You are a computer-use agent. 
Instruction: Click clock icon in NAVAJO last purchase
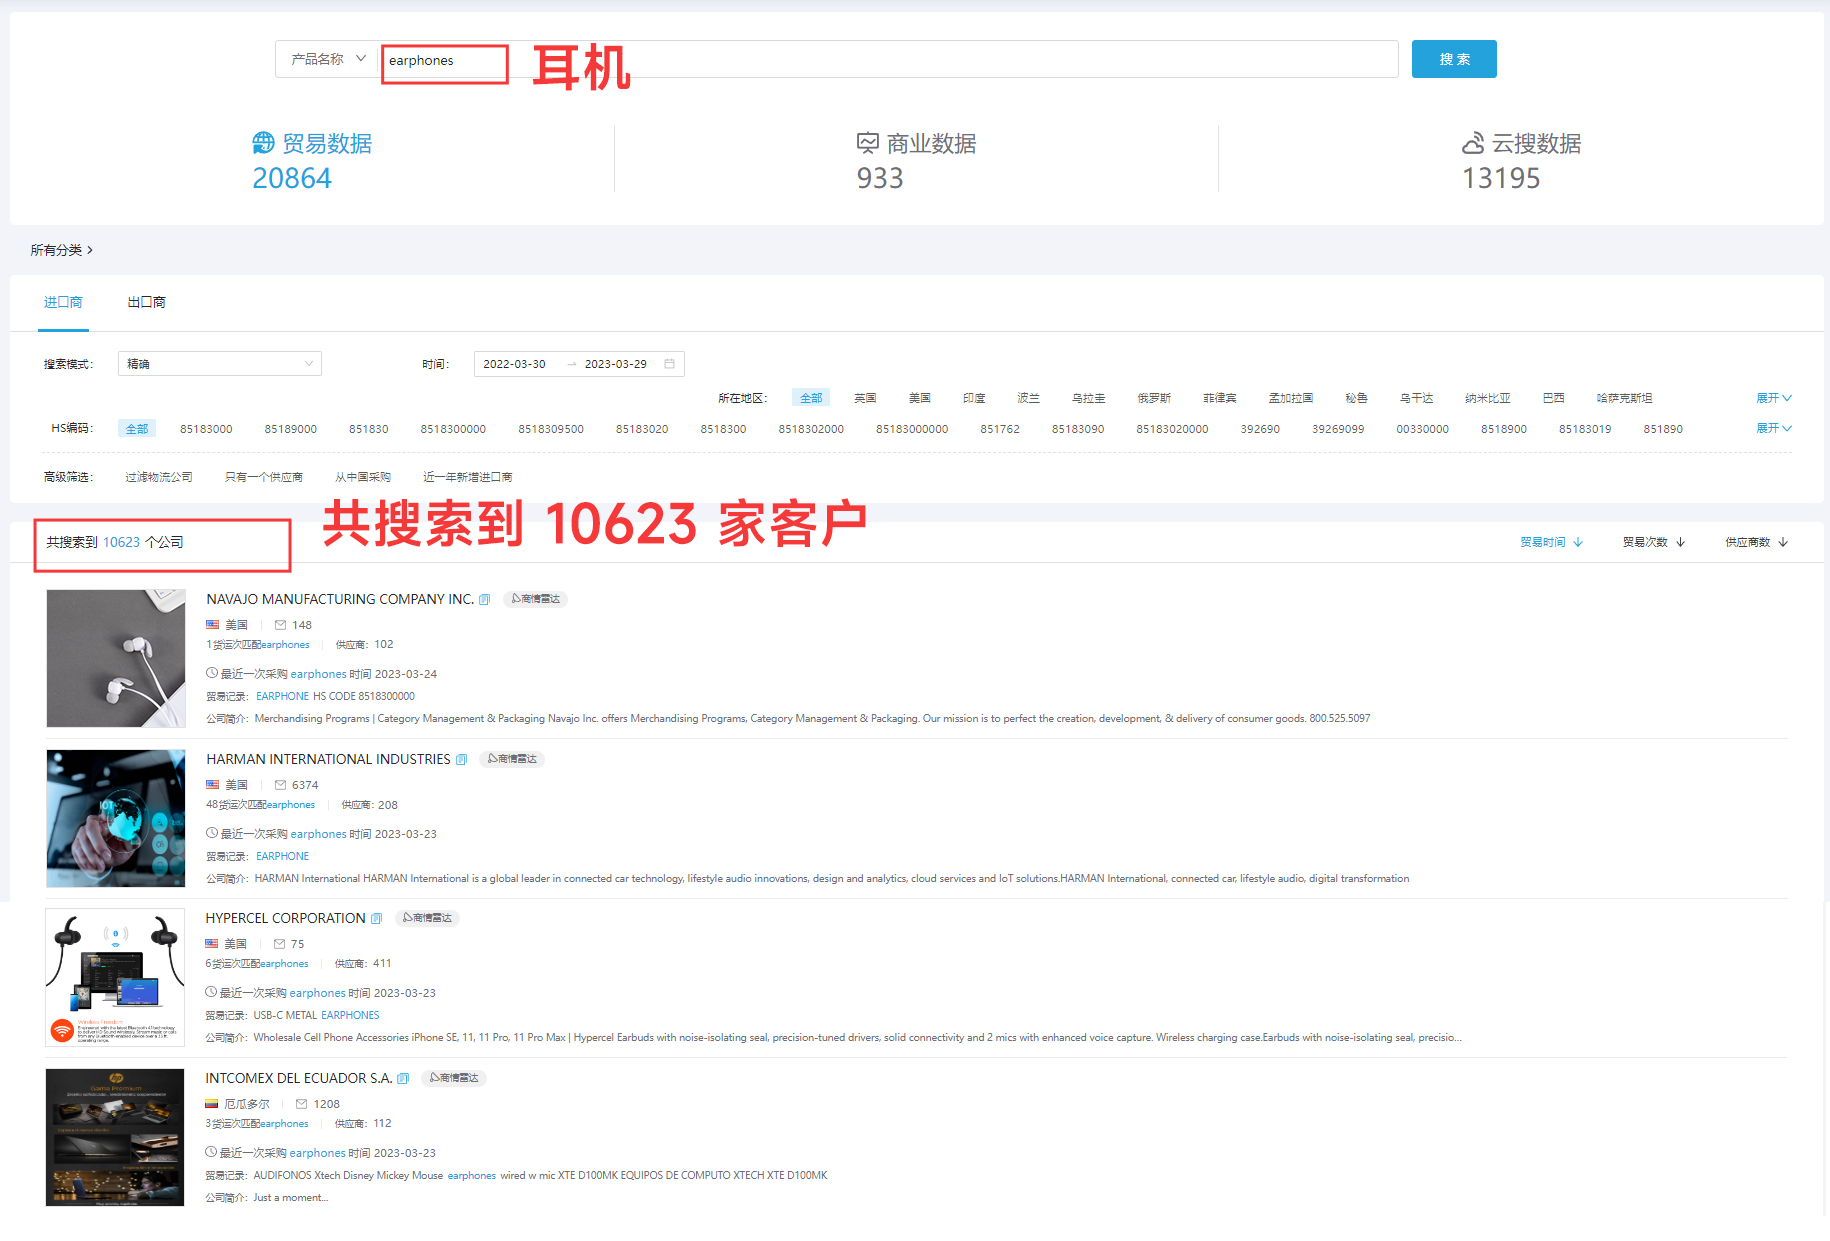click(x=212, y=673)
